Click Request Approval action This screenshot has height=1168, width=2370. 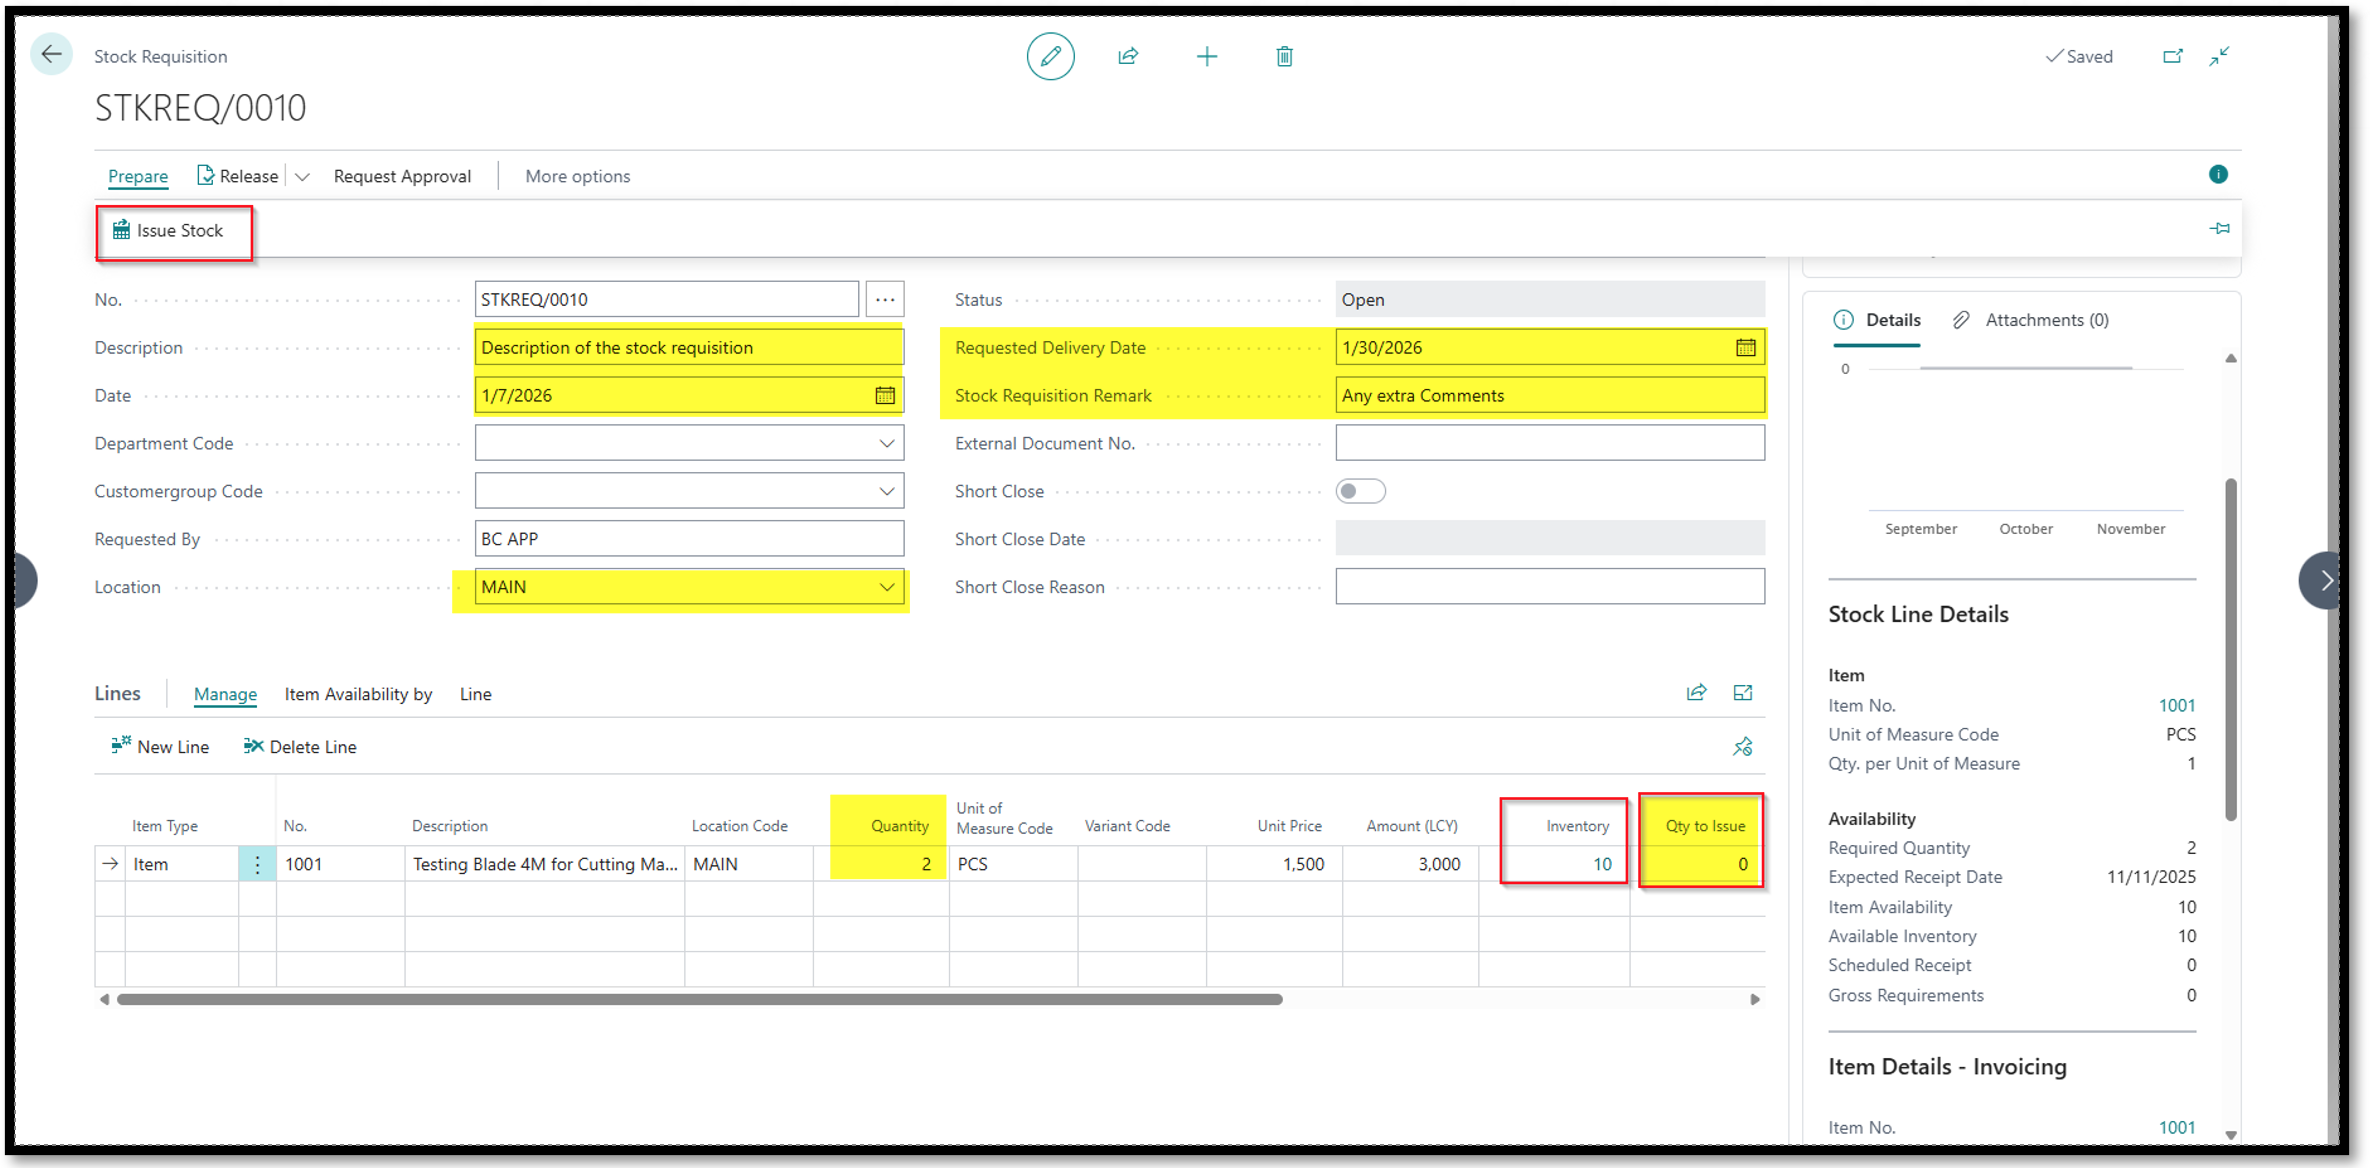click(402, 176)
